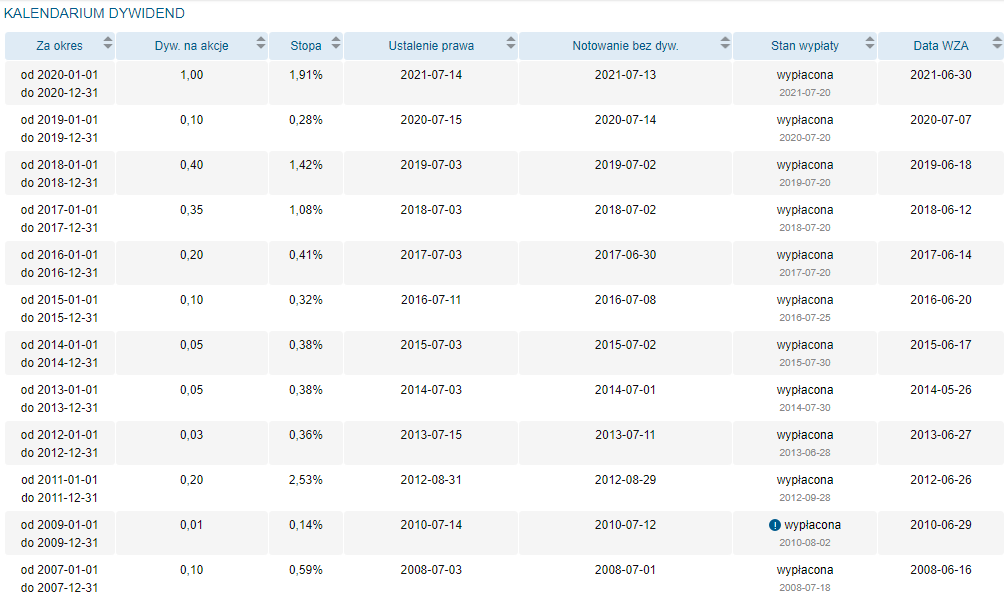Click payment date 2010-08-02

pyautogui.click(x=805, y=543)
